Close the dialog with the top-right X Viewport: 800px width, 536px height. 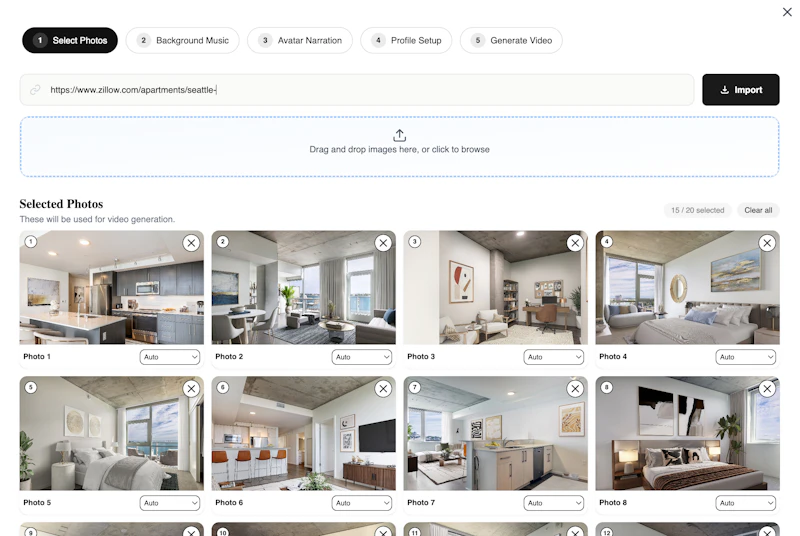[787, 12]
